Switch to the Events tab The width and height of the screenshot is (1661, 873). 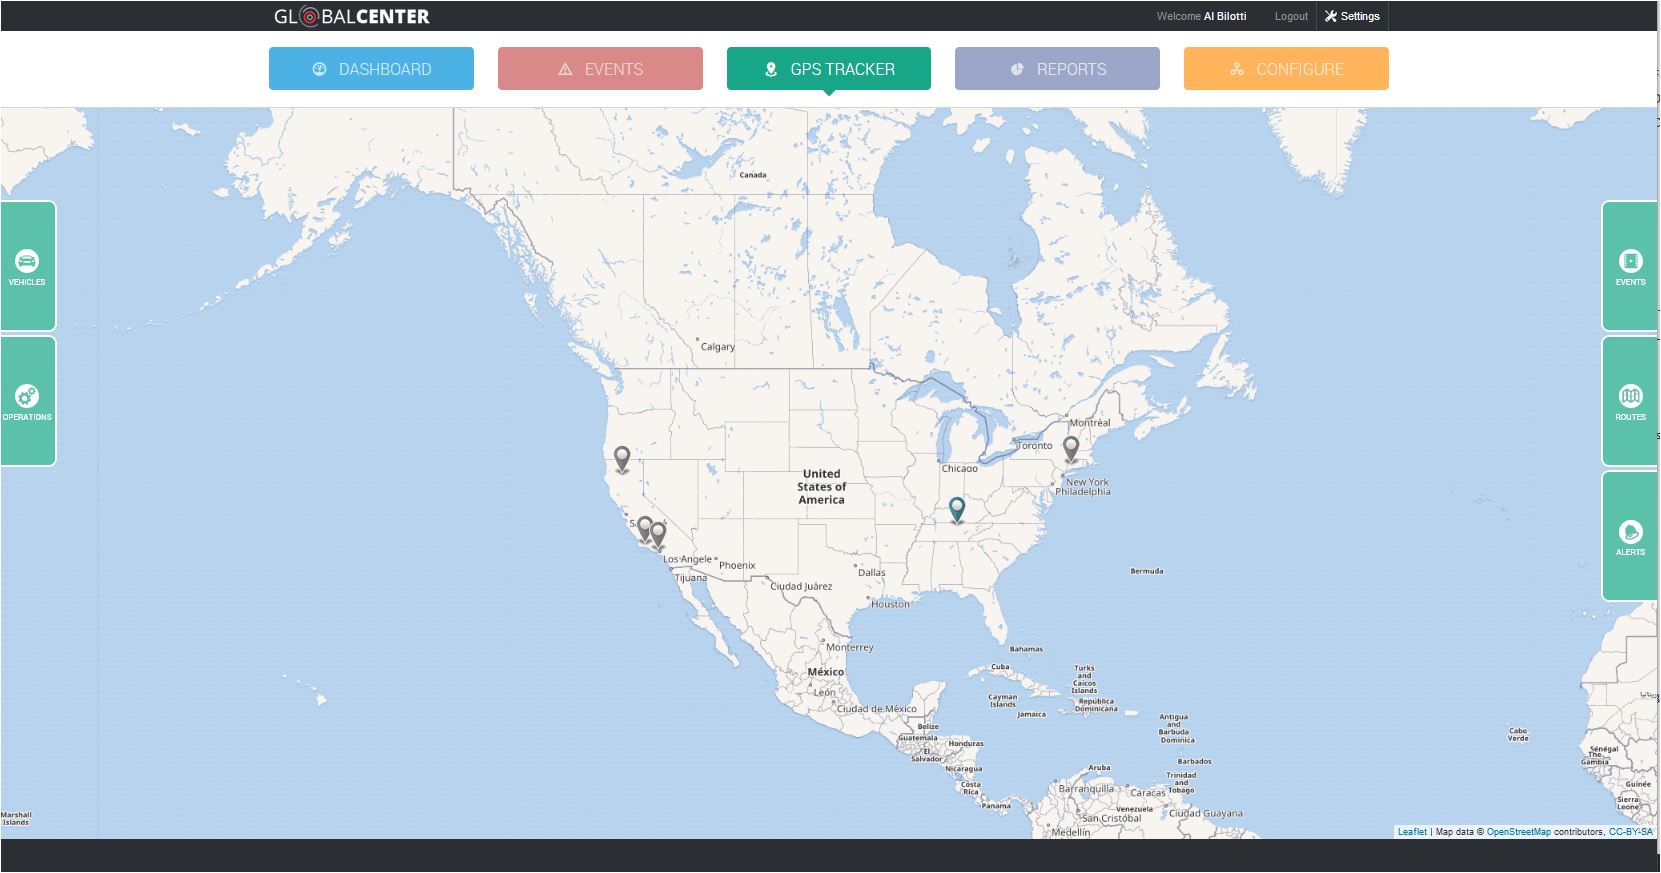point(600,69)
